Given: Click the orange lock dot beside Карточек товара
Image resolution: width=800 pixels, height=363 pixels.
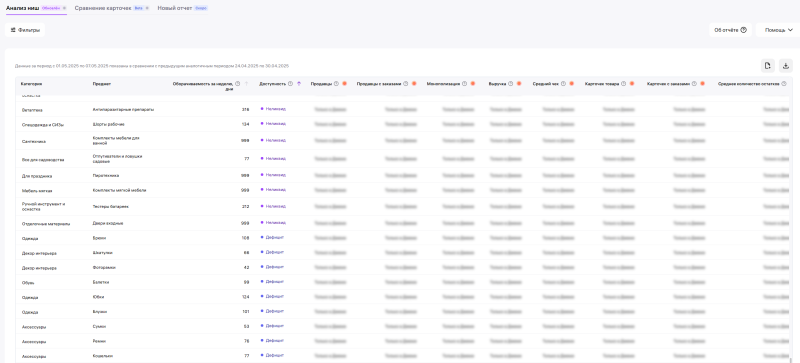Looking at the screenshot, I should [632, 84].
